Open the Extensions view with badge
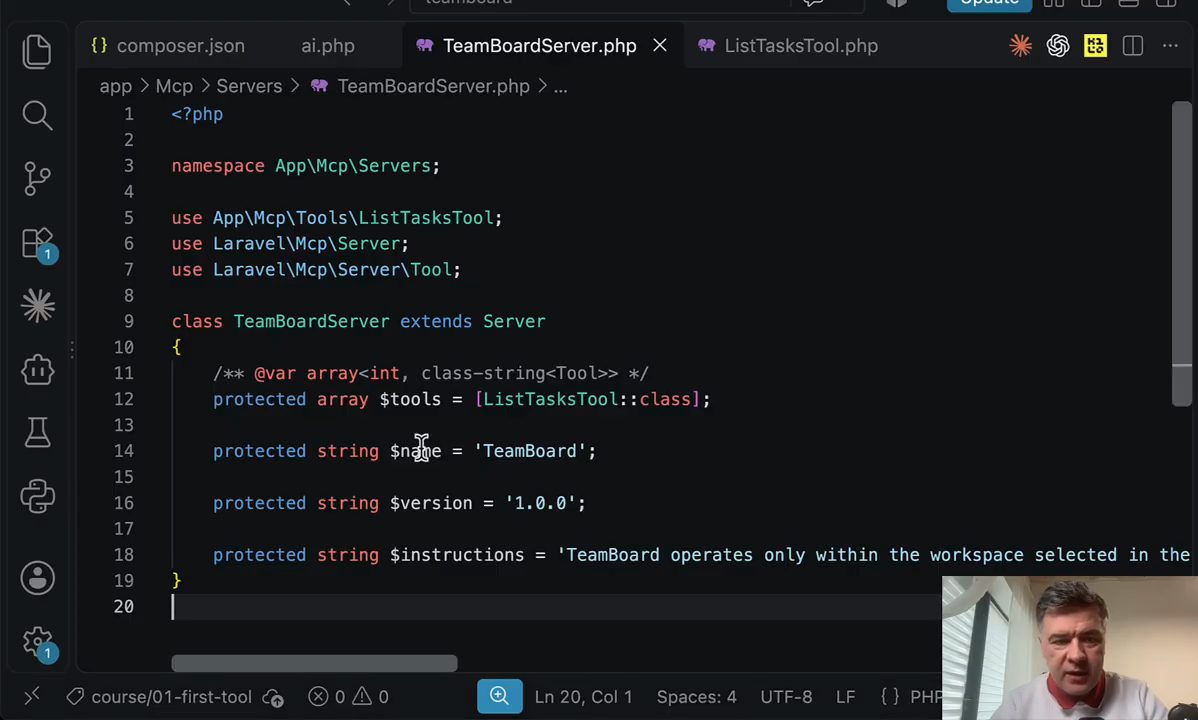Viewport: 1198px width, 720px height. point(38,244)
